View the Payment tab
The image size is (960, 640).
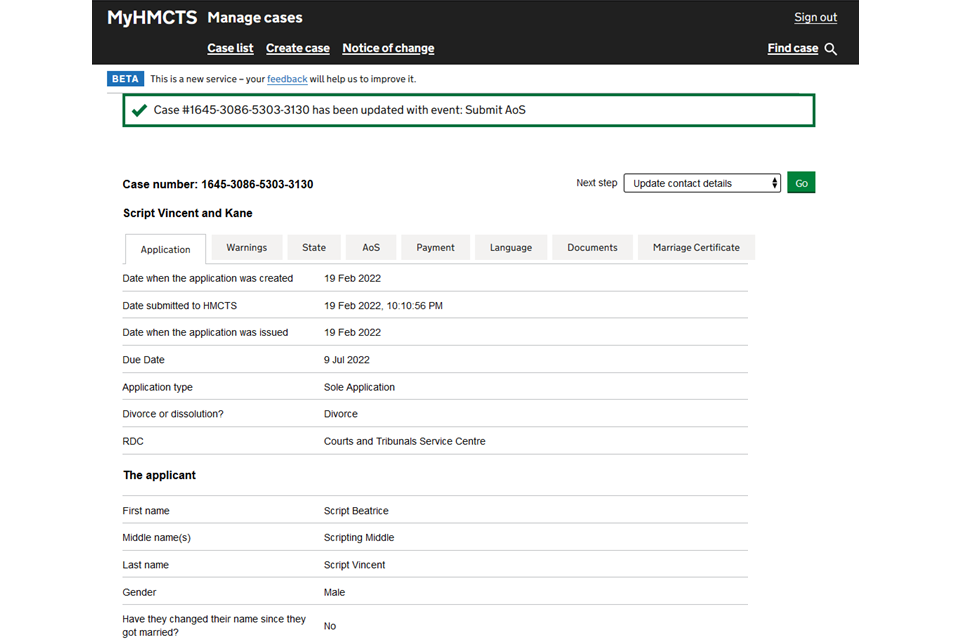tap(435, 248)
